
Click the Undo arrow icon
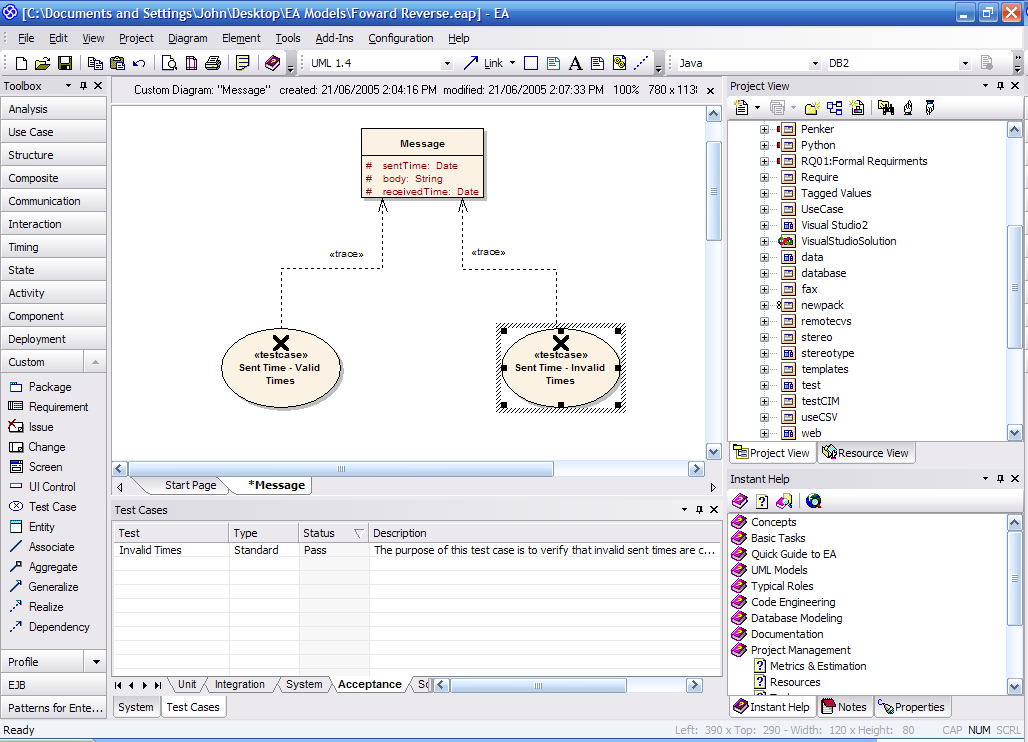pos(139,63)
